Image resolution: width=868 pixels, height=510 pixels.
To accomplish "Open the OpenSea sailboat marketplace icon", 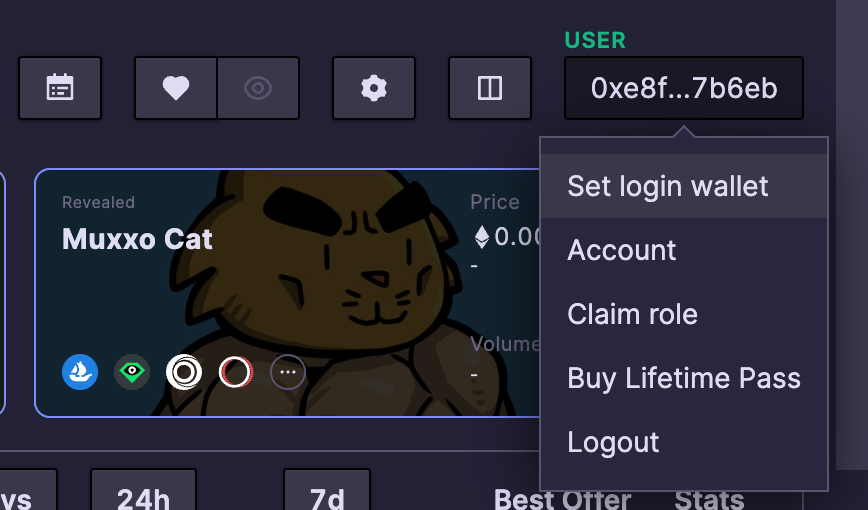I will pyautogui.click(x=80, y=372).
